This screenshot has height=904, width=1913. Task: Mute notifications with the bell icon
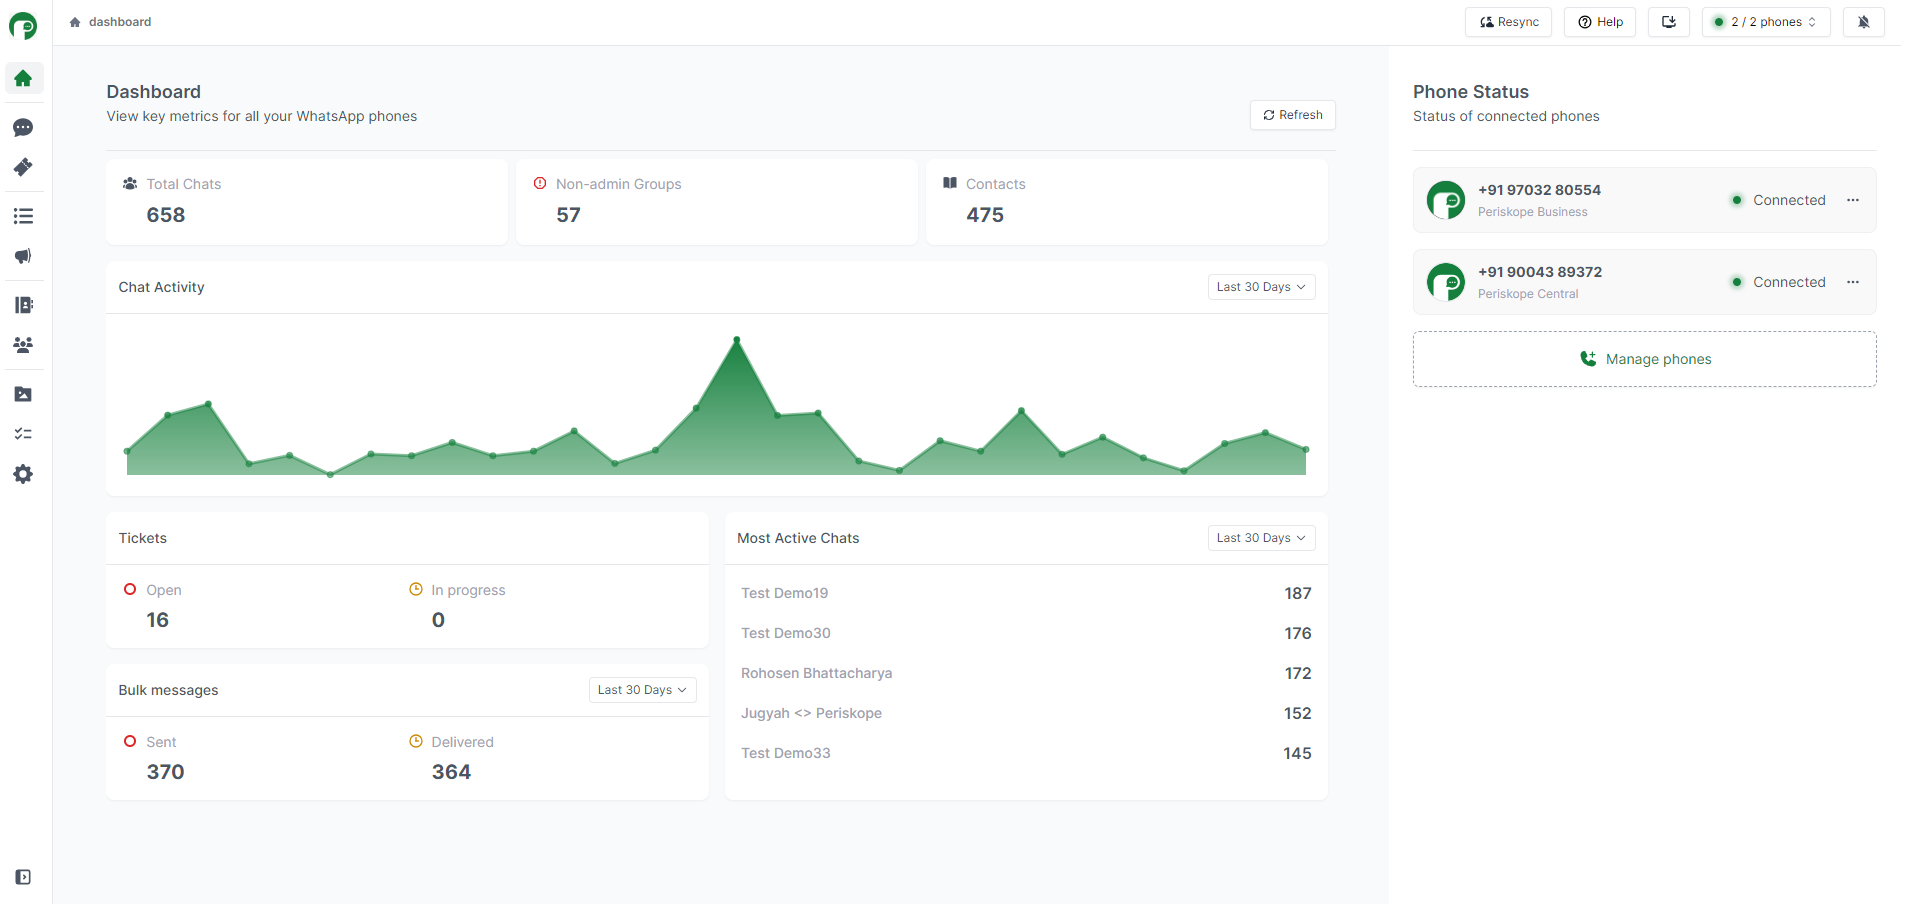[1862, 21]
